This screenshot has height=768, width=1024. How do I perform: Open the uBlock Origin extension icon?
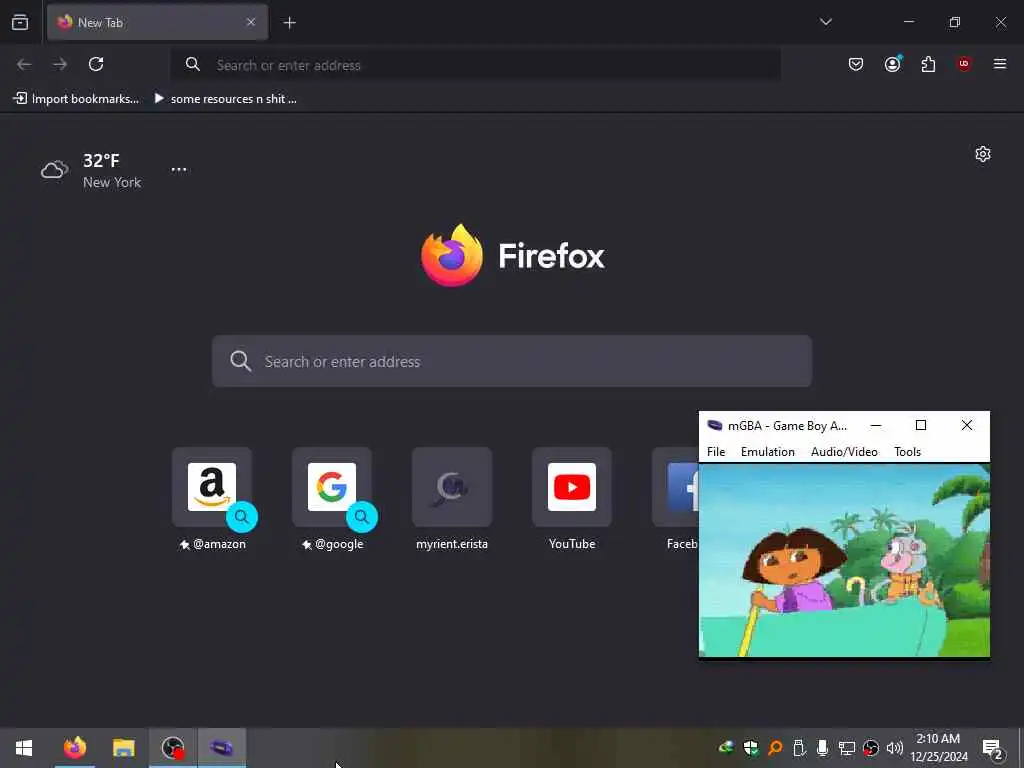coord(964,64)
